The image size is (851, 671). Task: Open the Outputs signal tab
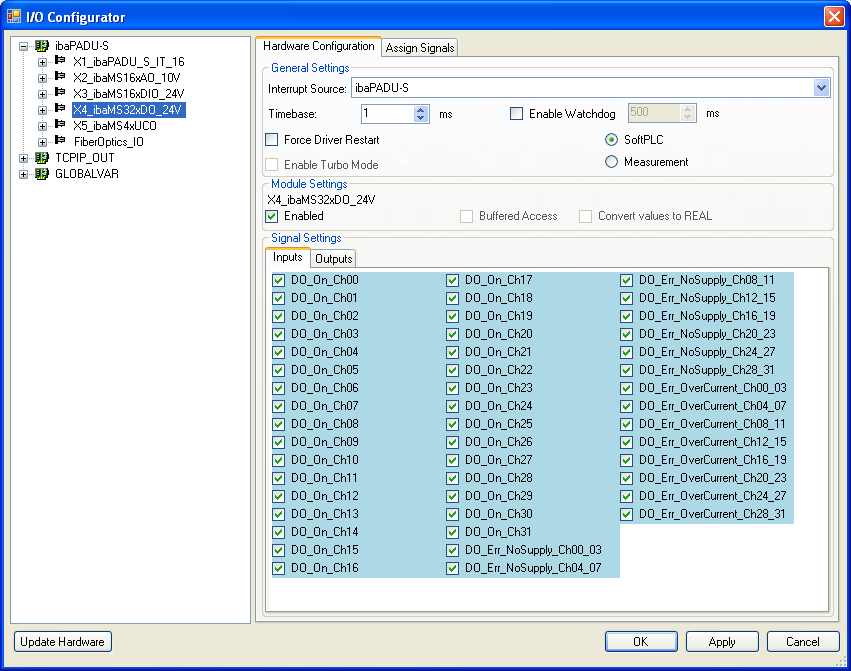pyautogui.click(x=334, y=259)
